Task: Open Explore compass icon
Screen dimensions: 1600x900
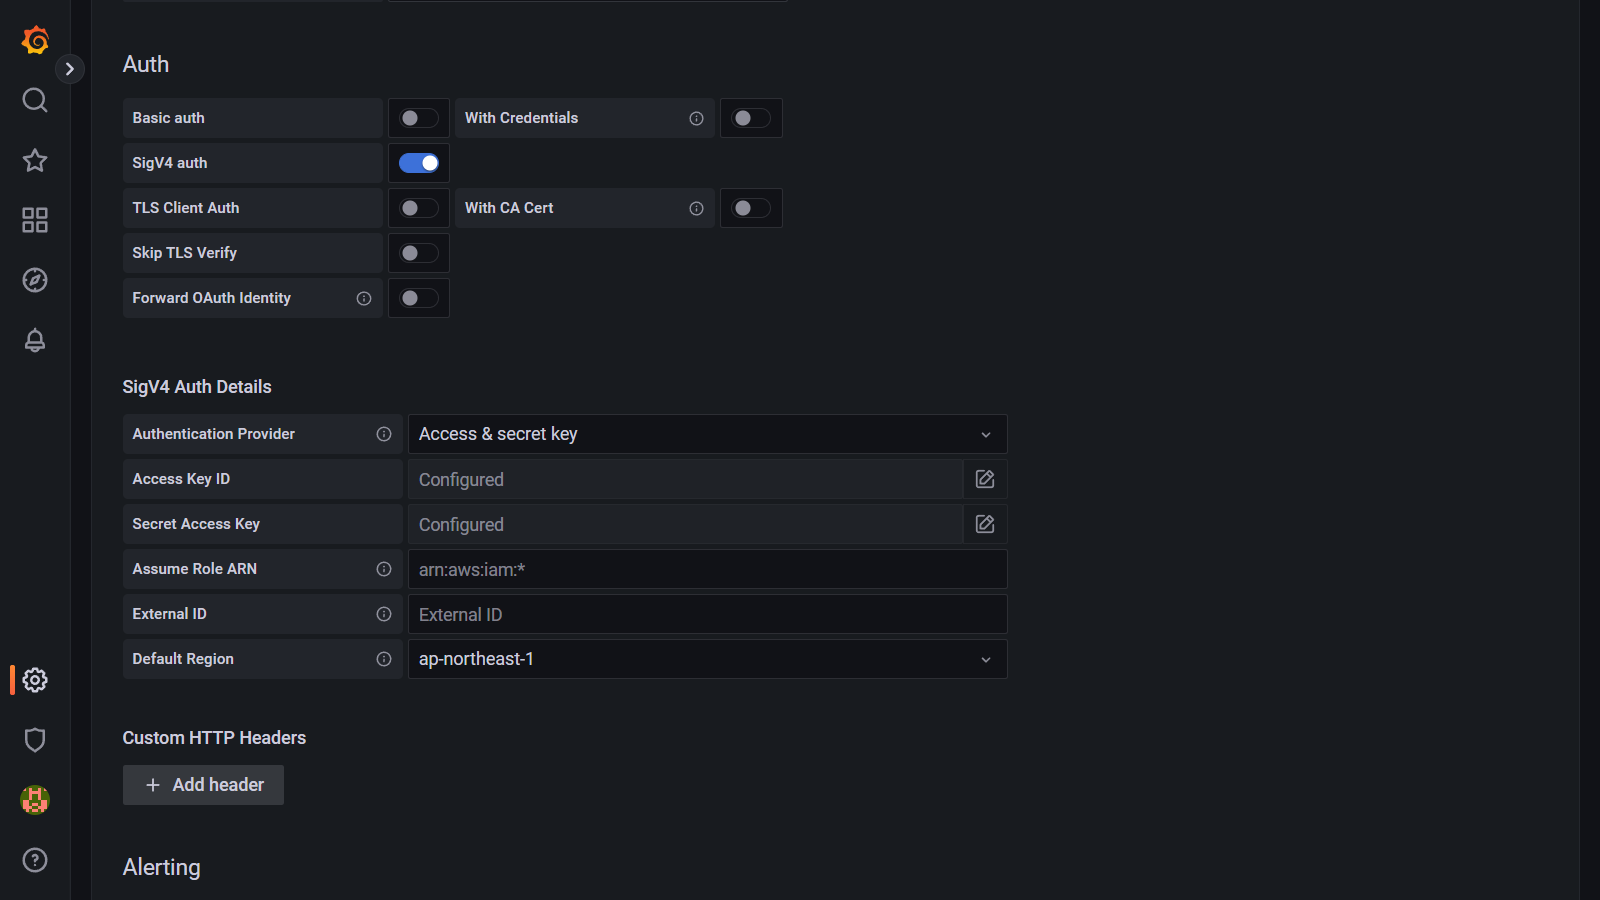Action: click(35, 280)
